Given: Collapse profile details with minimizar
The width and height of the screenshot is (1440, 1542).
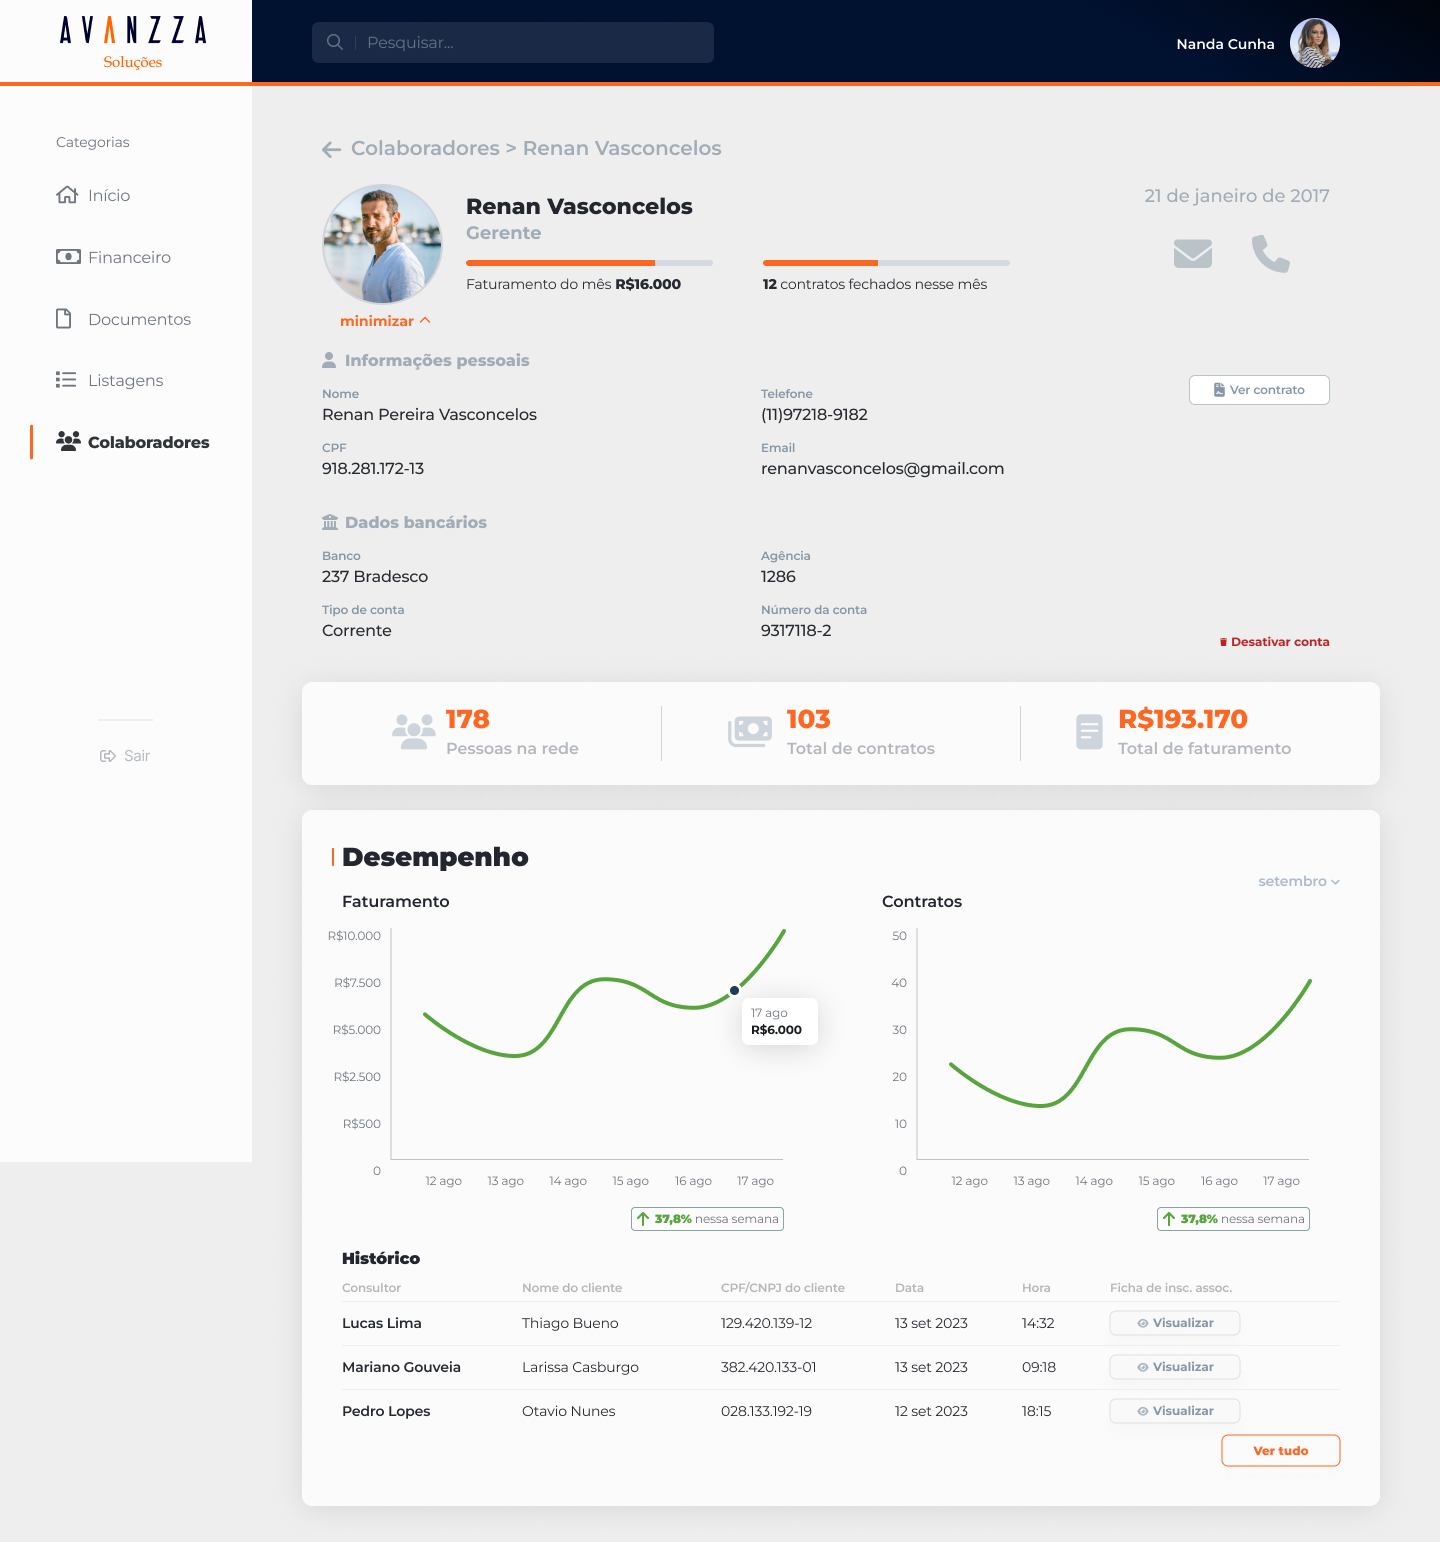Looking at the screenshot, I should pyautogui.click(x=385, y=321).
